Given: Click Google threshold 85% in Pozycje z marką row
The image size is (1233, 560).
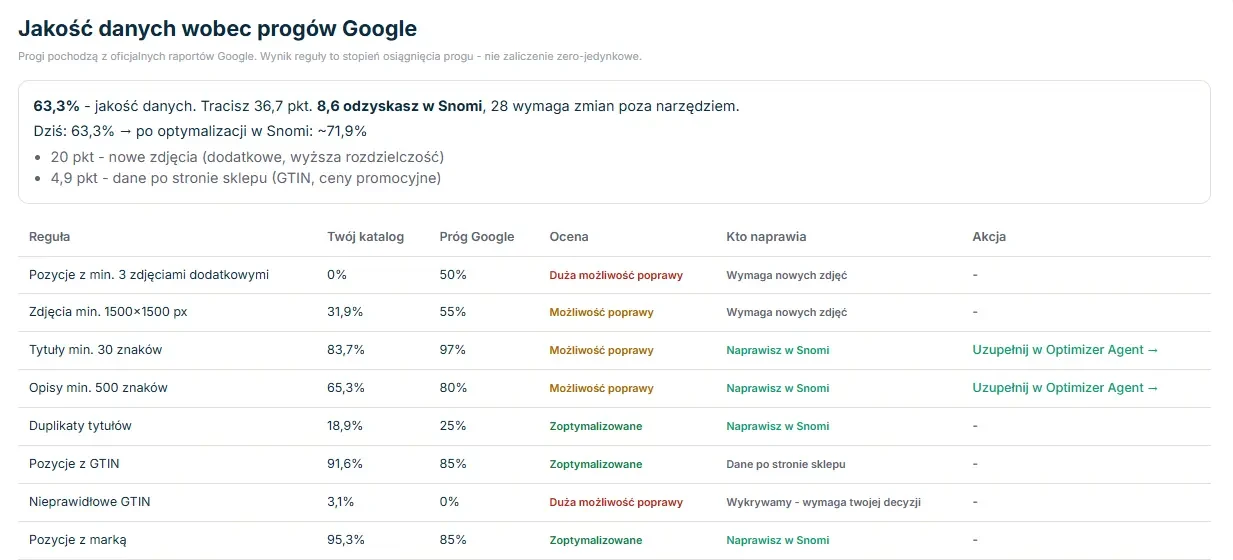Looking at the screenshot, I should point(452,540).
